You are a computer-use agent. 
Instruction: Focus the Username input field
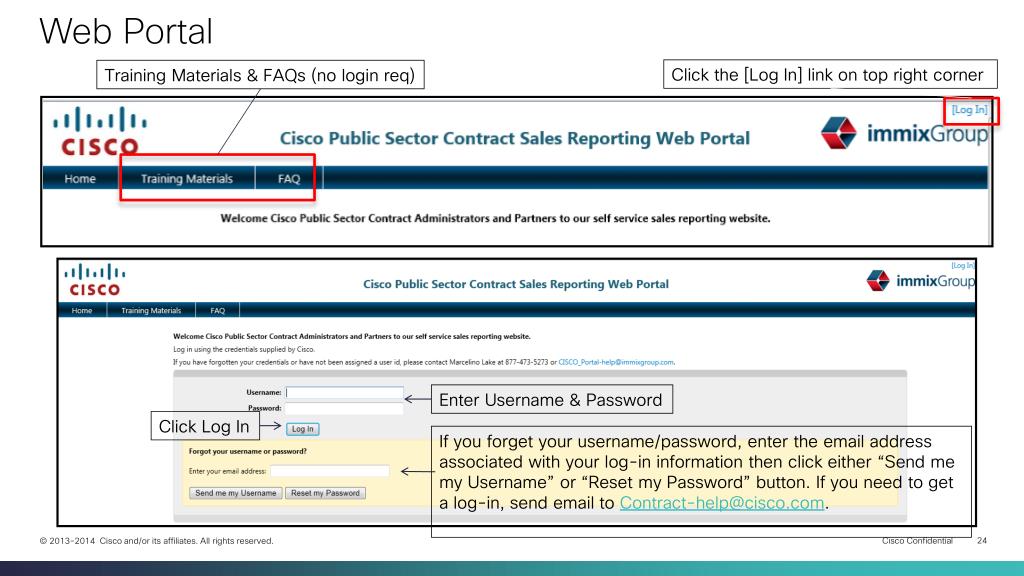pyautogui.click(x=344, y=392)
